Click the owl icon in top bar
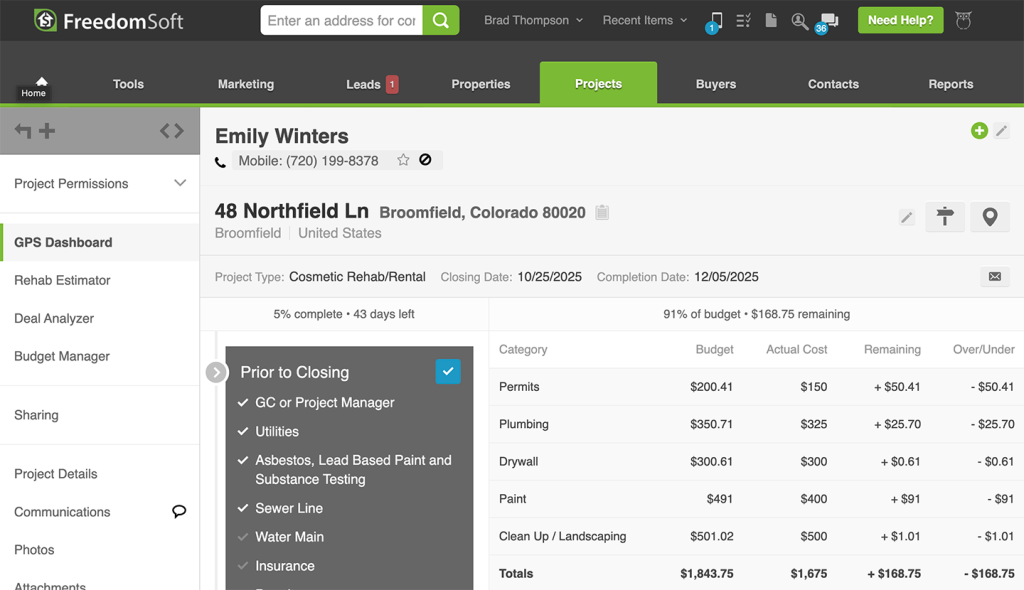The height and width of the screenshot is (590, 1024). [x=963, y=20]
